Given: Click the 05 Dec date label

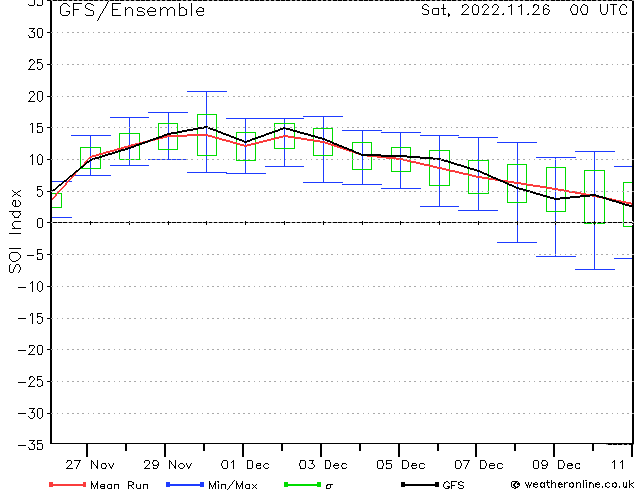Looking at the screenshot, I should coord(401,465).
